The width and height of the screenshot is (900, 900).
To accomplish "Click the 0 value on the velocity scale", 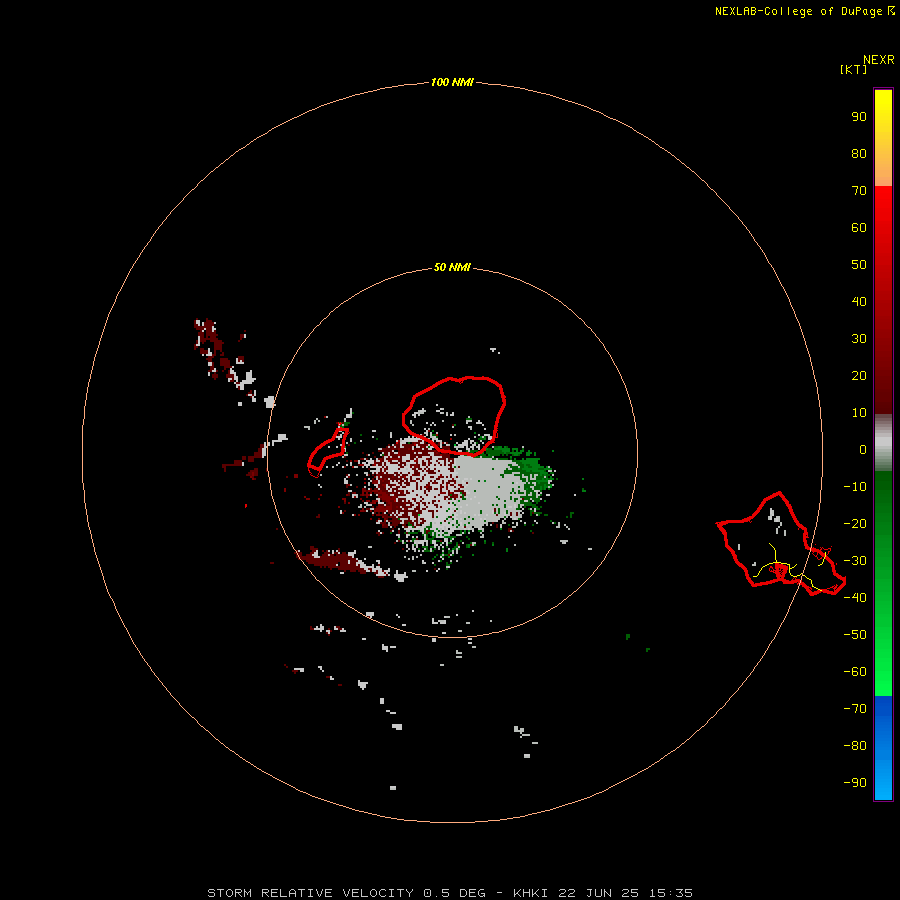I will pyautogui.click(x=863, y=449).
